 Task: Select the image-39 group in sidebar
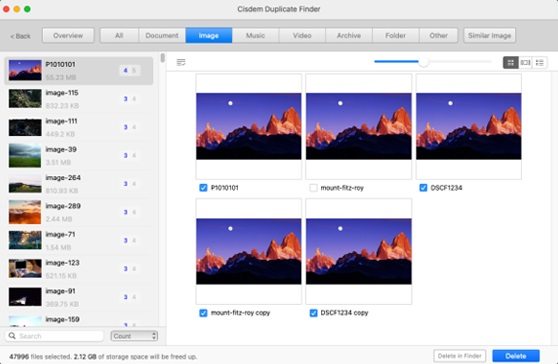click(79, 155)
